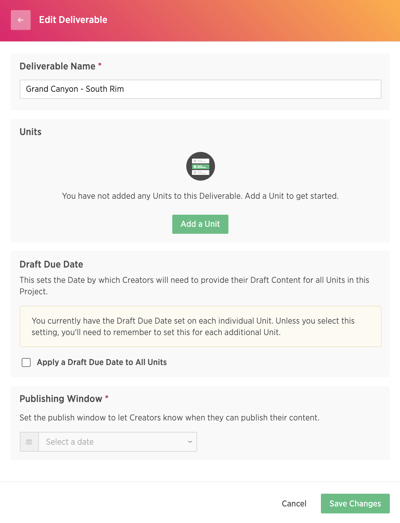The width and height of the screenshot is (400, 523).
Task: Click the Deliverable Name label
Action: pyautogui.click(x=57, y=66)
